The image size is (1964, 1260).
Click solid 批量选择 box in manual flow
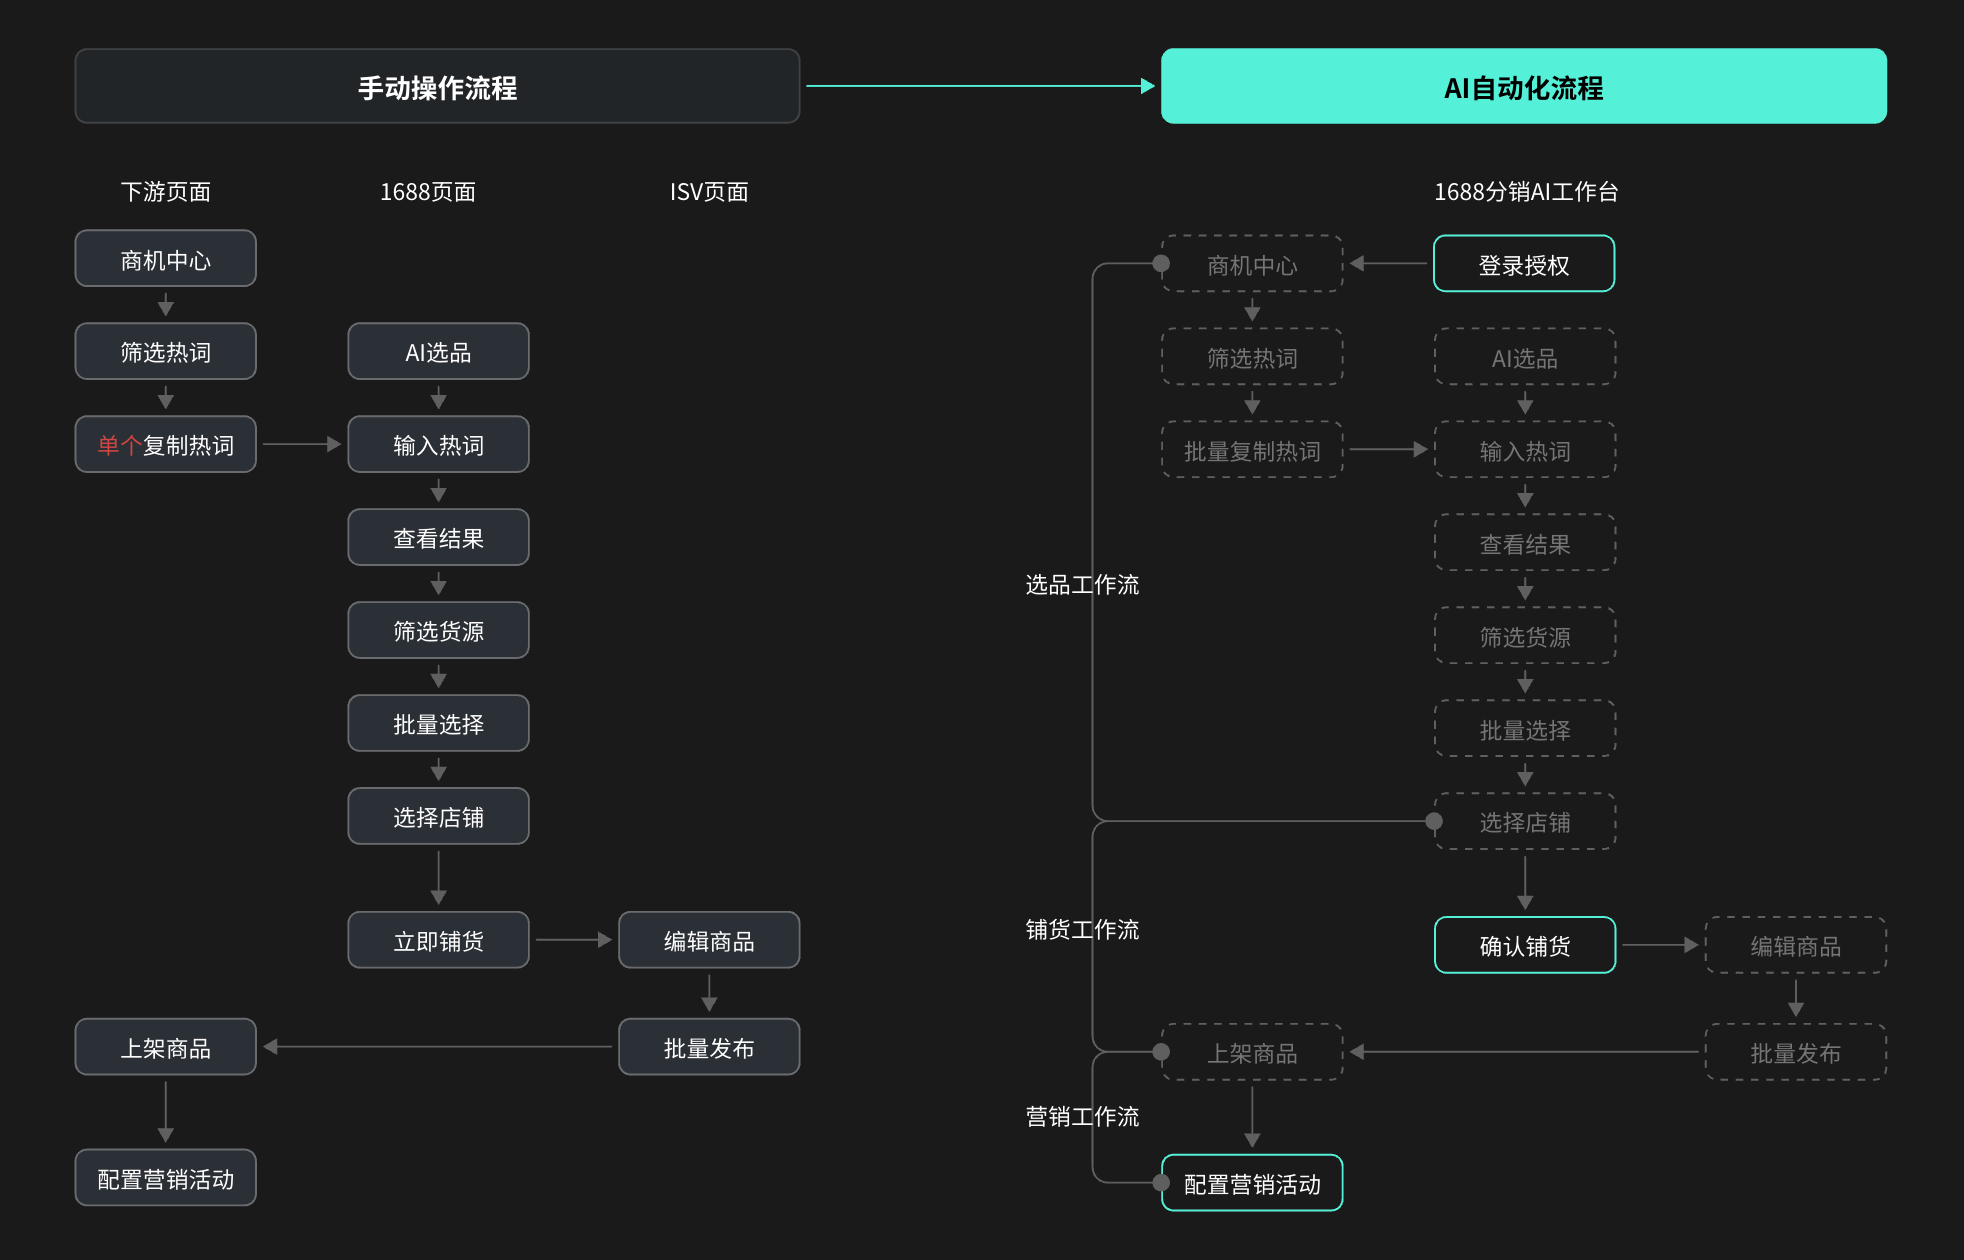point(438,723)
